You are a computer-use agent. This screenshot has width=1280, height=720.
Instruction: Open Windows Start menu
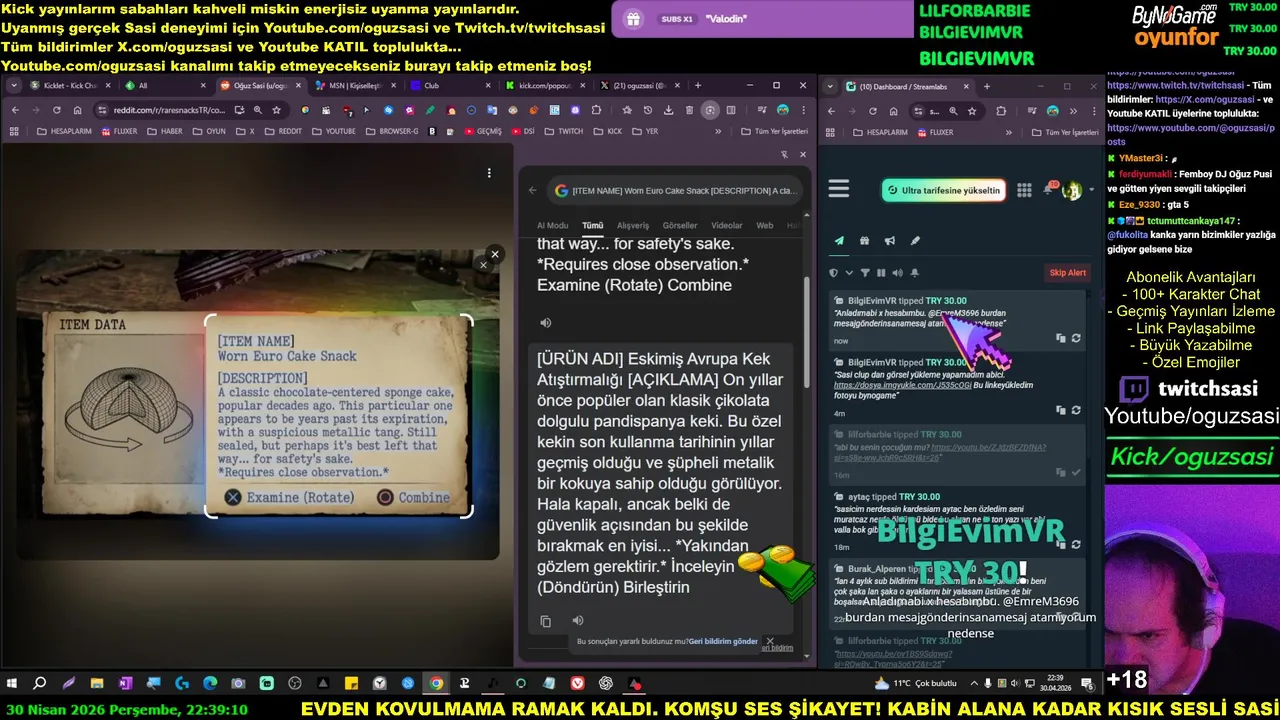pyautogui.click(x=12, y=683)
